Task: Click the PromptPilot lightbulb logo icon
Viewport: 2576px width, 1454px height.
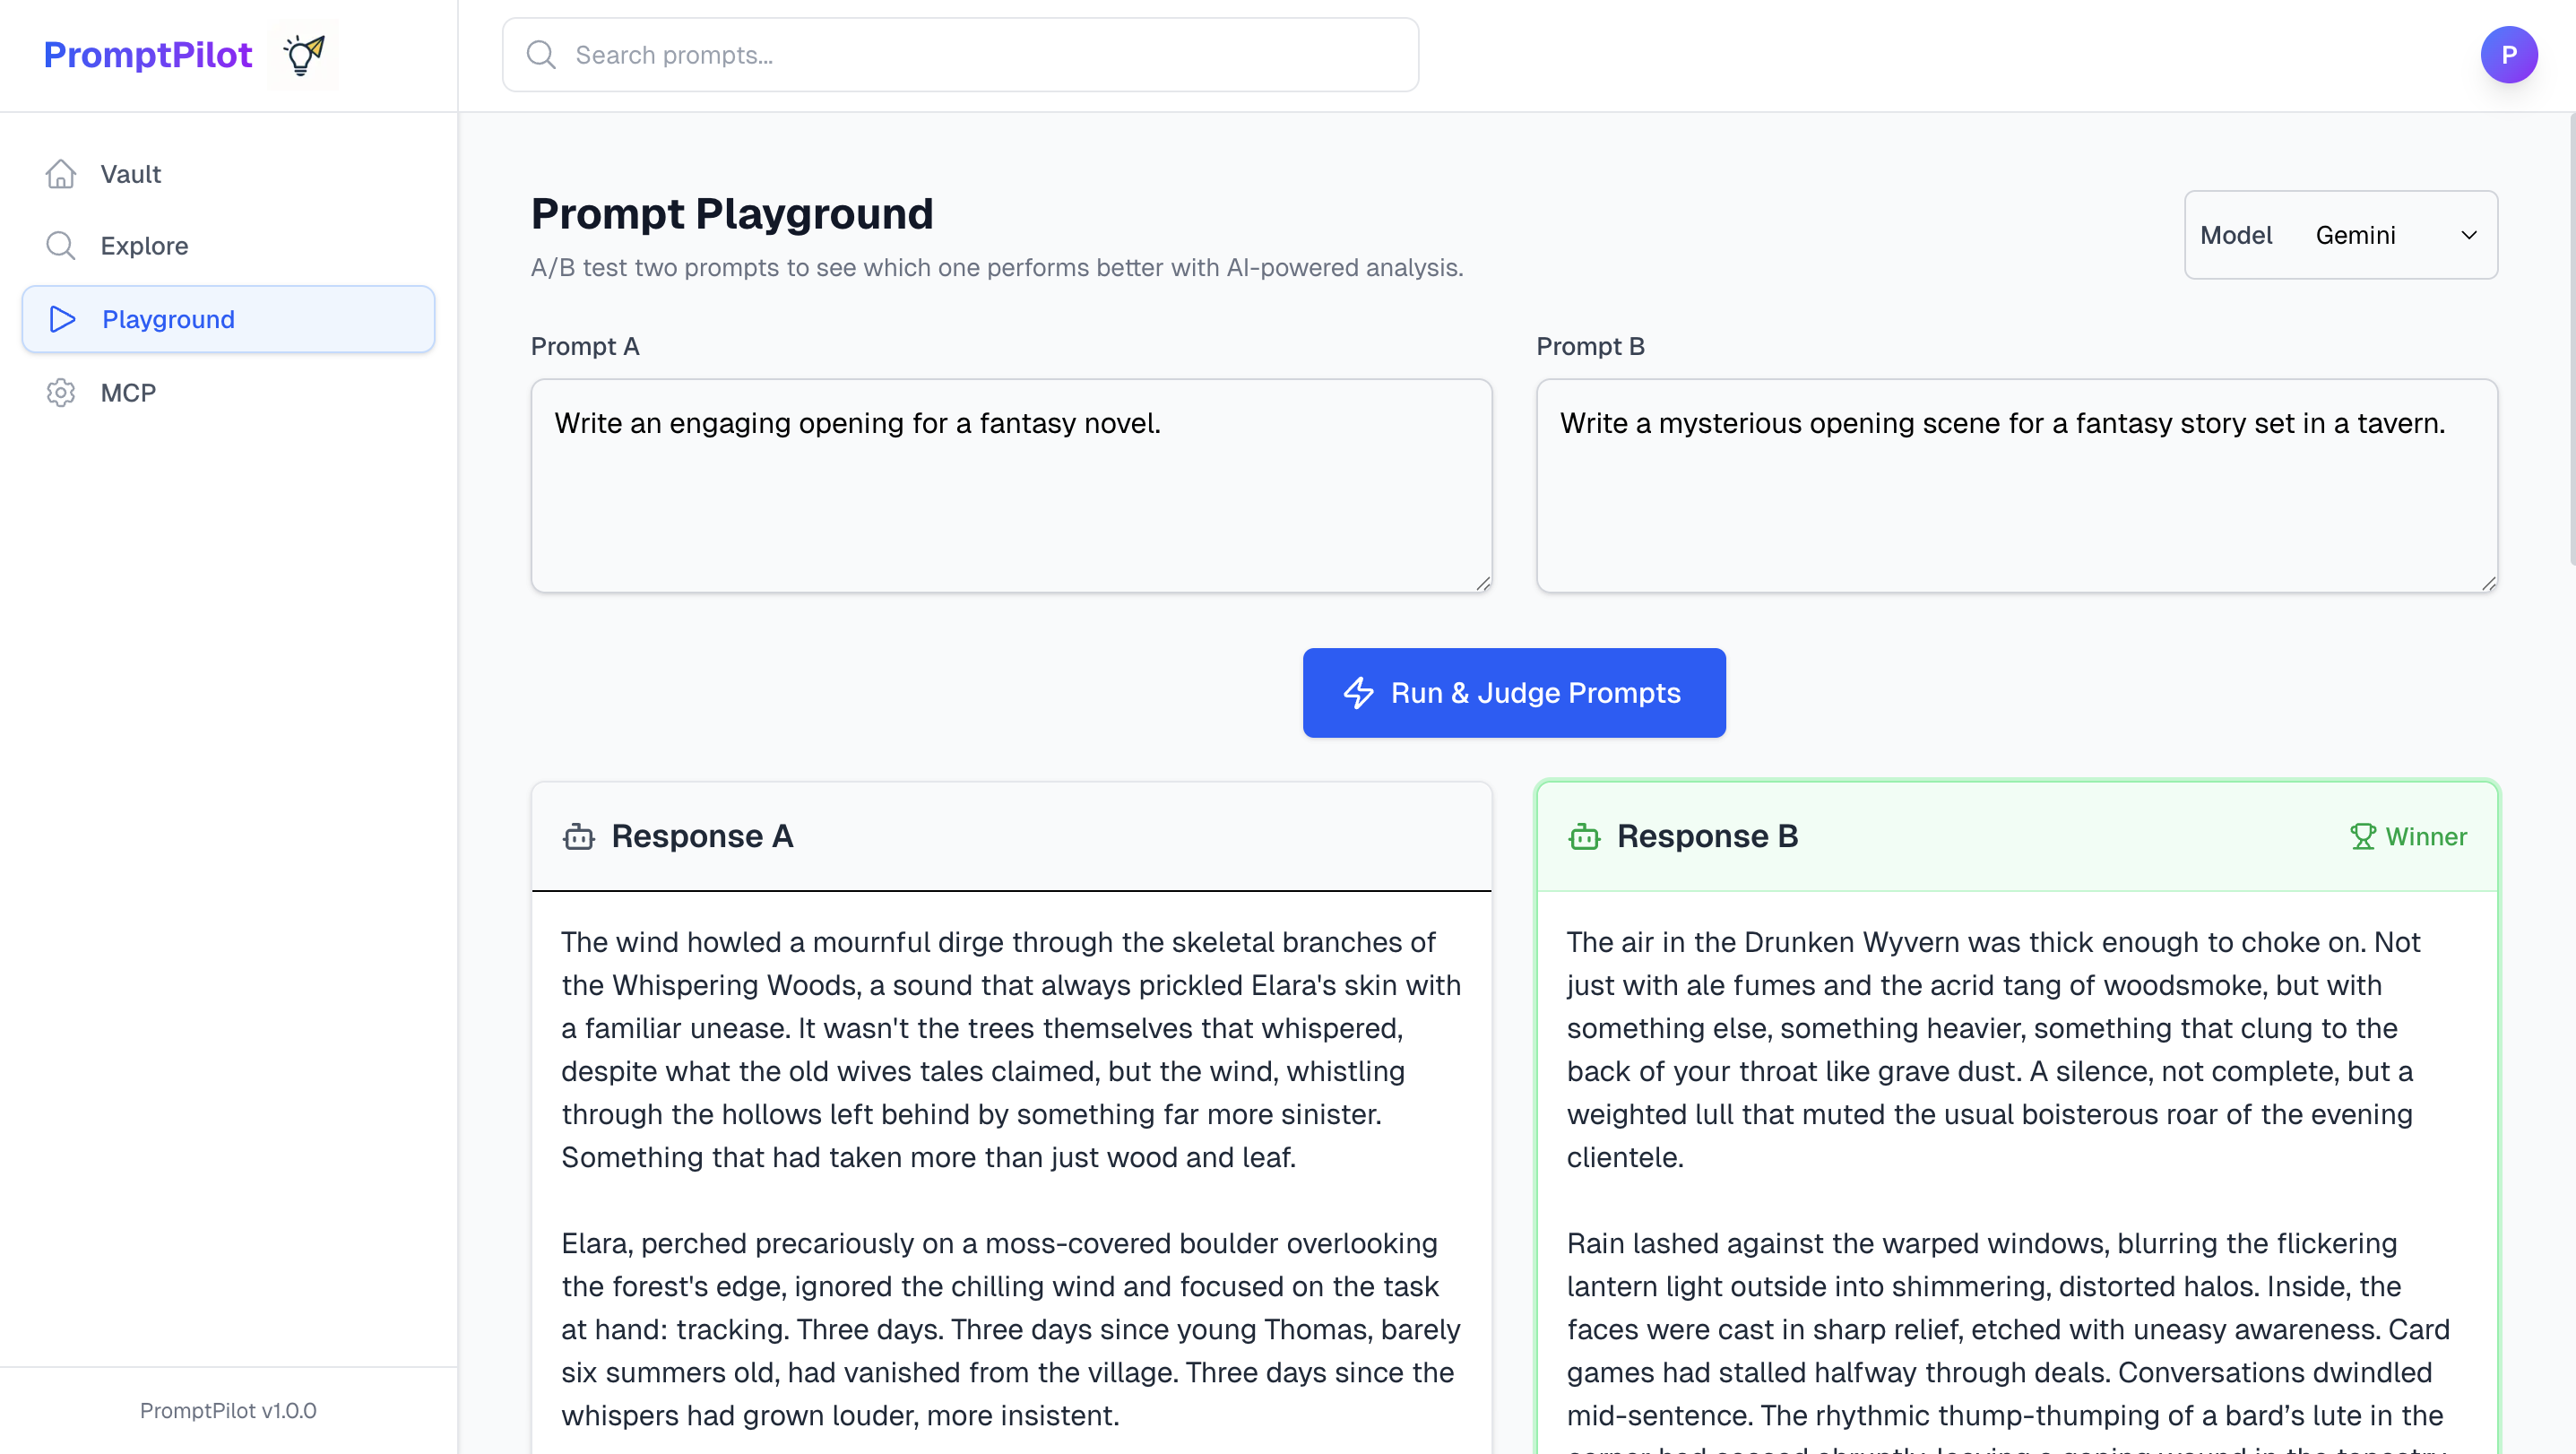Action: (304, 55)
